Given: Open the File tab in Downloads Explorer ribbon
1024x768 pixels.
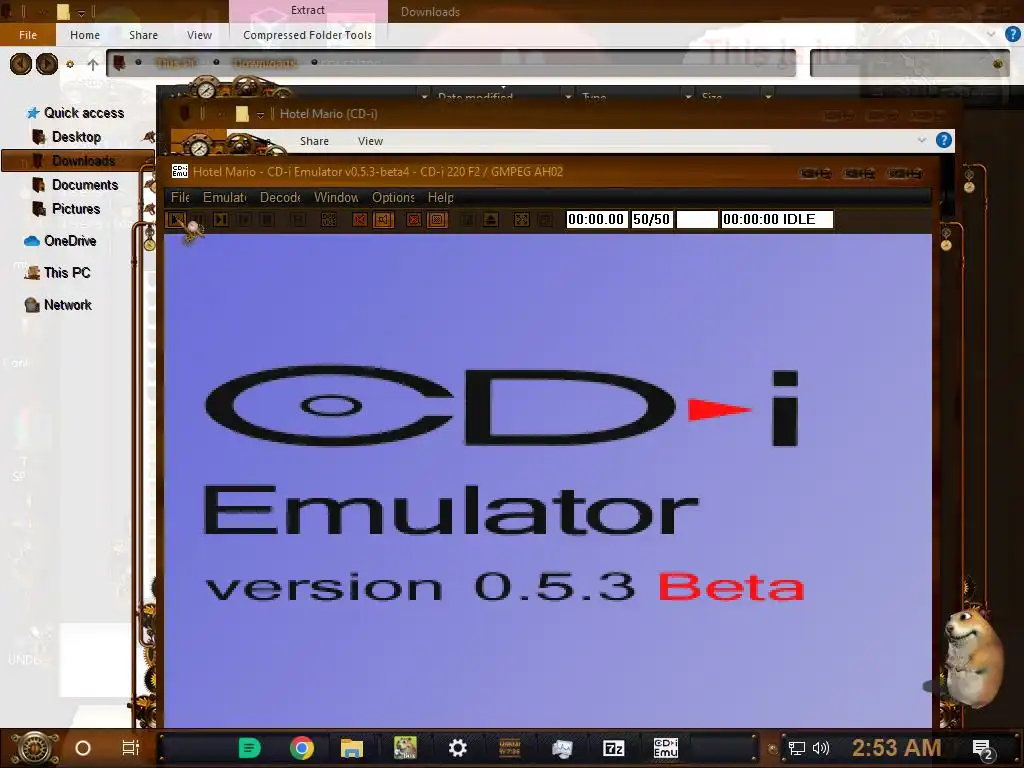Looking at the screenshot, I should click(28, 35).
